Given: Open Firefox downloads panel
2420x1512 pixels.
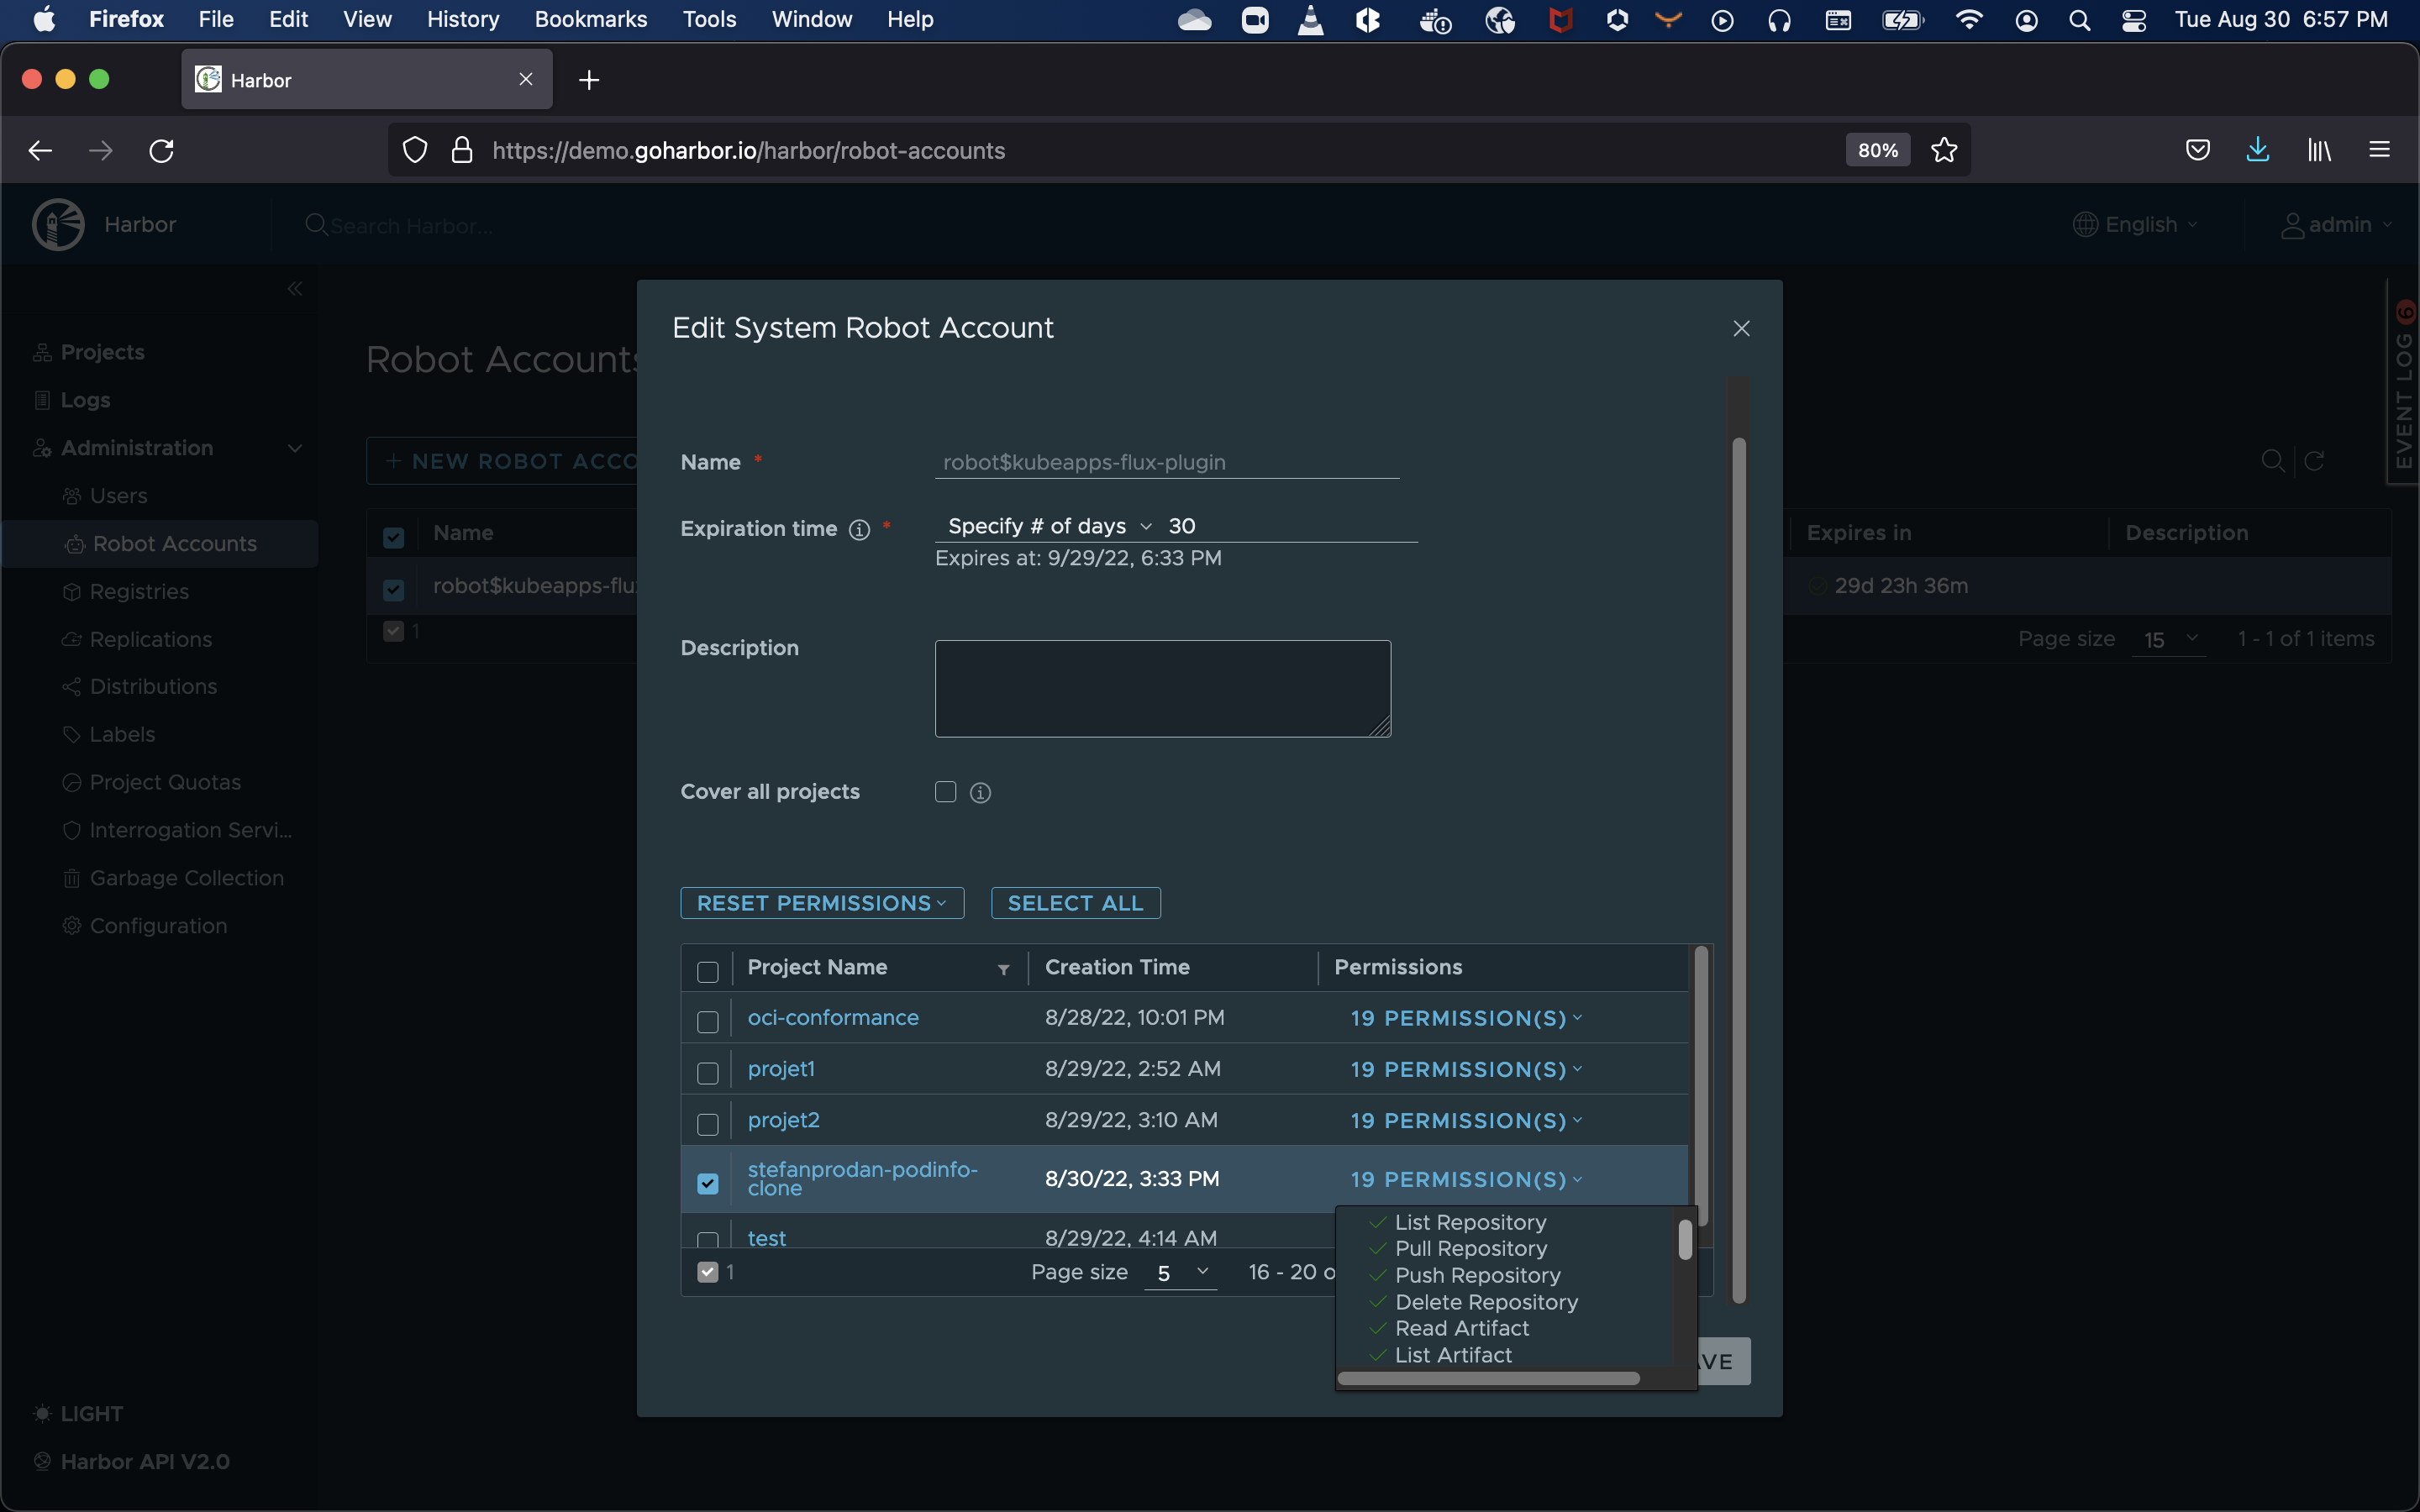Looking at the screenshot, I should click(x=2258, y=150).
